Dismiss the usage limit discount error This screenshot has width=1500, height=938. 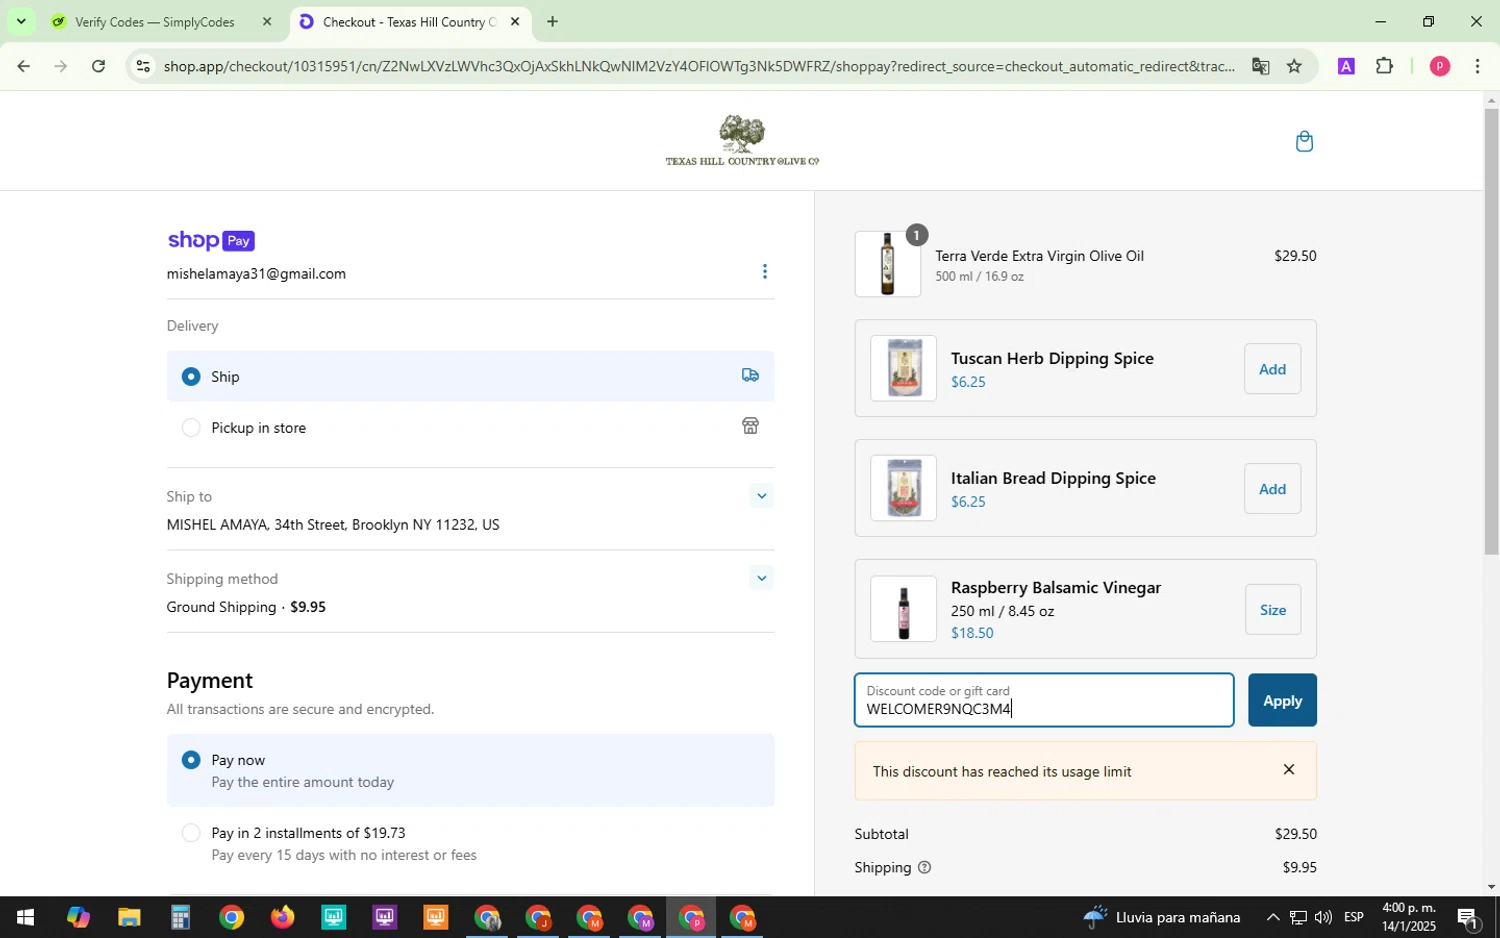(x=1289, y=770)
